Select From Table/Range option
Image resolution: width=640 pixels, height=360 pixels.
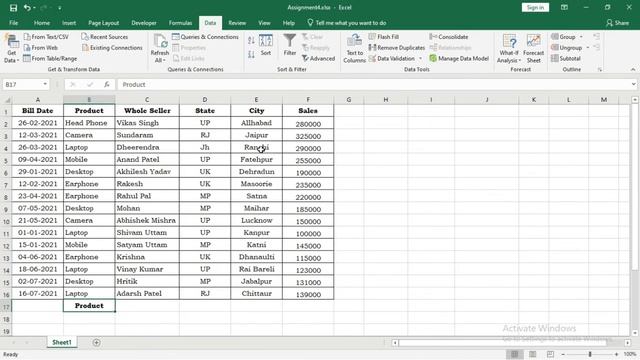coord(50,59)
